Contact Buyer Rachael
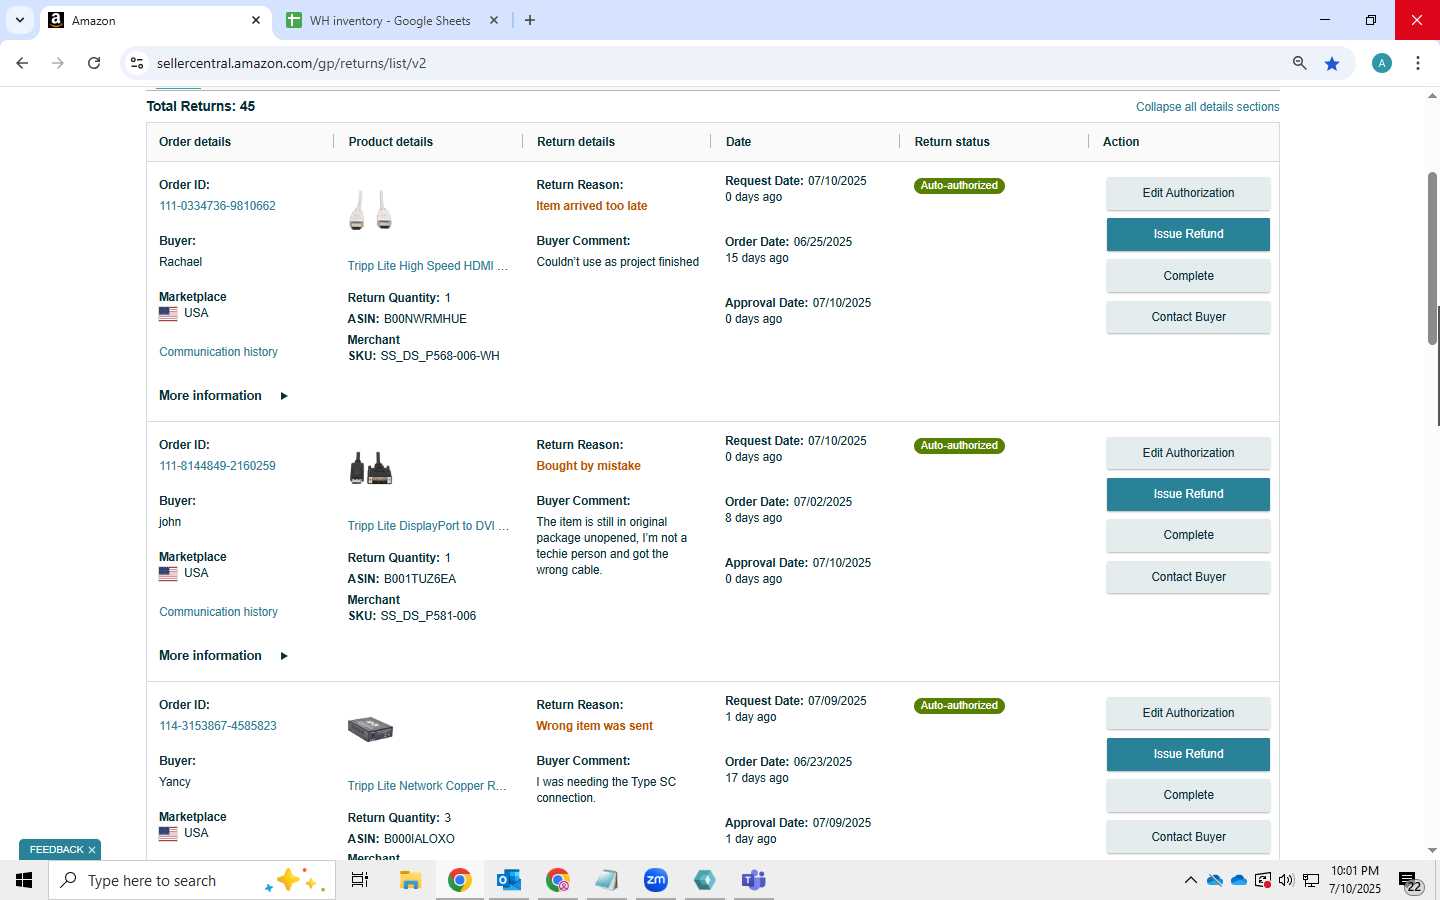The width and height of the screenshot is (1440, 900). [x=1188, y=317]
